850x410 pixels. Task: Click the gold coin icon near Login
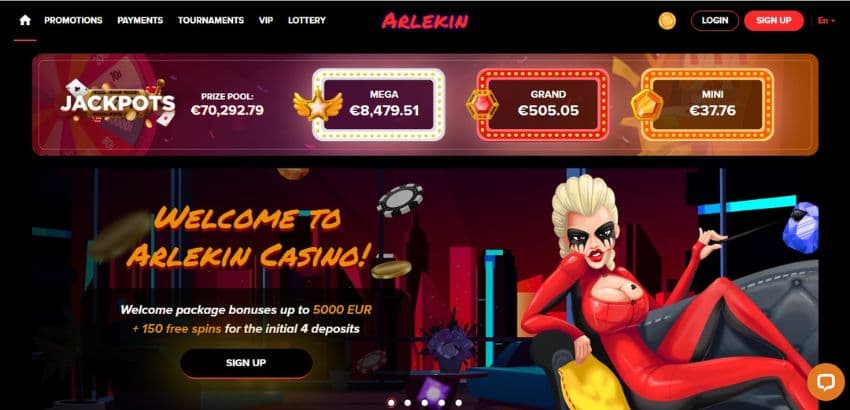(x=667, y=21)
